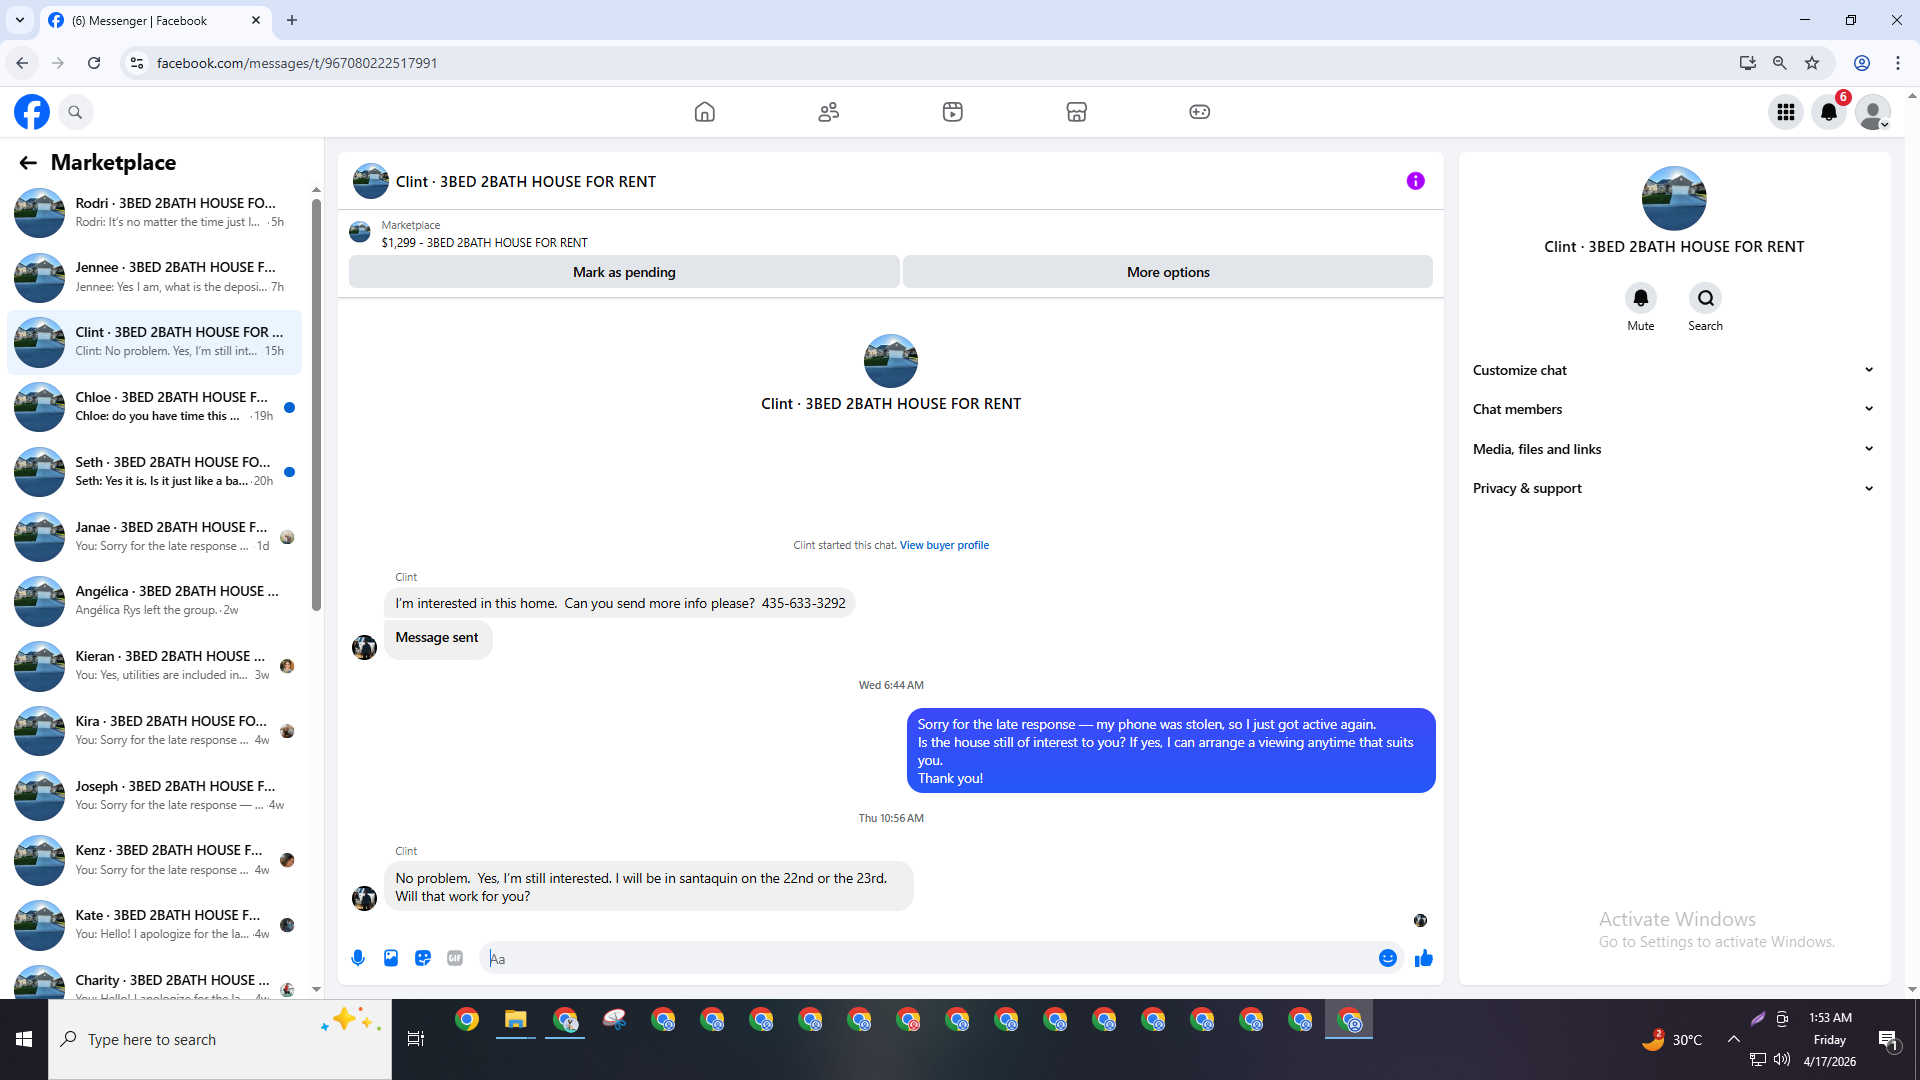Image resolution: width=1920 pixels, height=1080 pixels.
Task: Expand Customize chat section
Action: [x=1674, y=370]
